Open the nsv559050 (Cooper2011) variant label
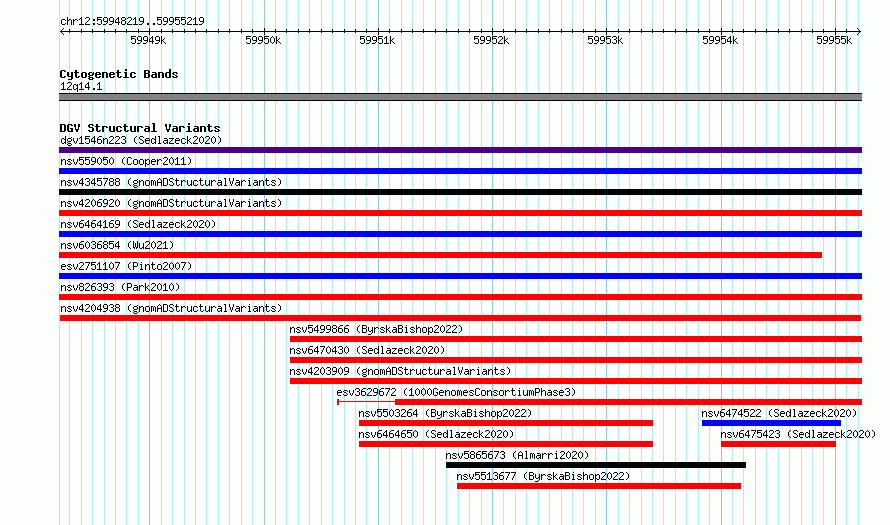The image size is (890, 525). (x=126, y=161)
